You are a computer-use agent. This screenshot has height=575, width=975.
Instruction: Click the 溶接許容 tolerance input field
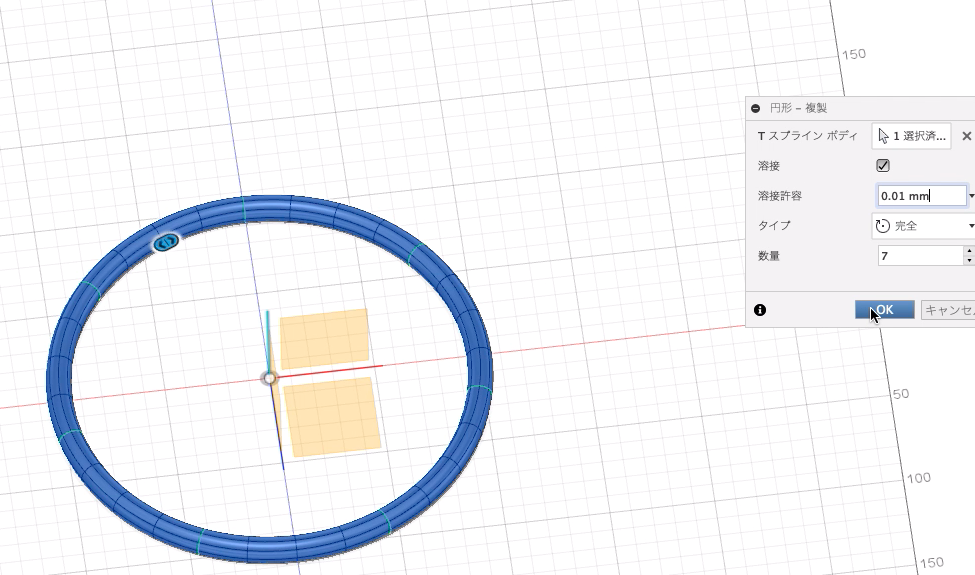pos(922,196)
